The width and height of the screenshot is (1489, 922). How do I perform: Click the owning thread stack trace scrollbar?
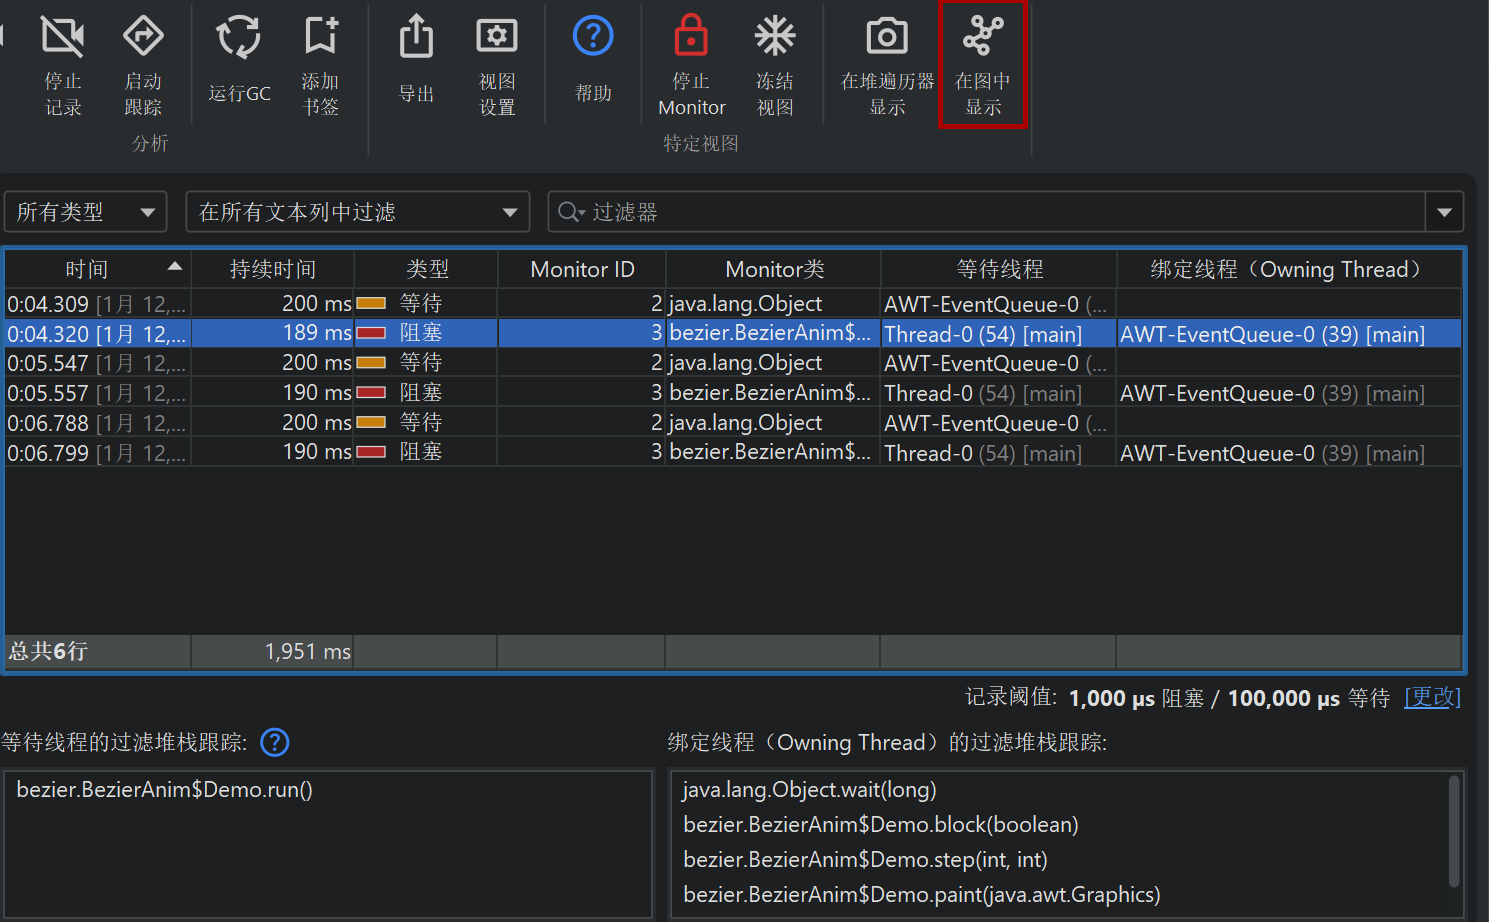[1454, 830]
